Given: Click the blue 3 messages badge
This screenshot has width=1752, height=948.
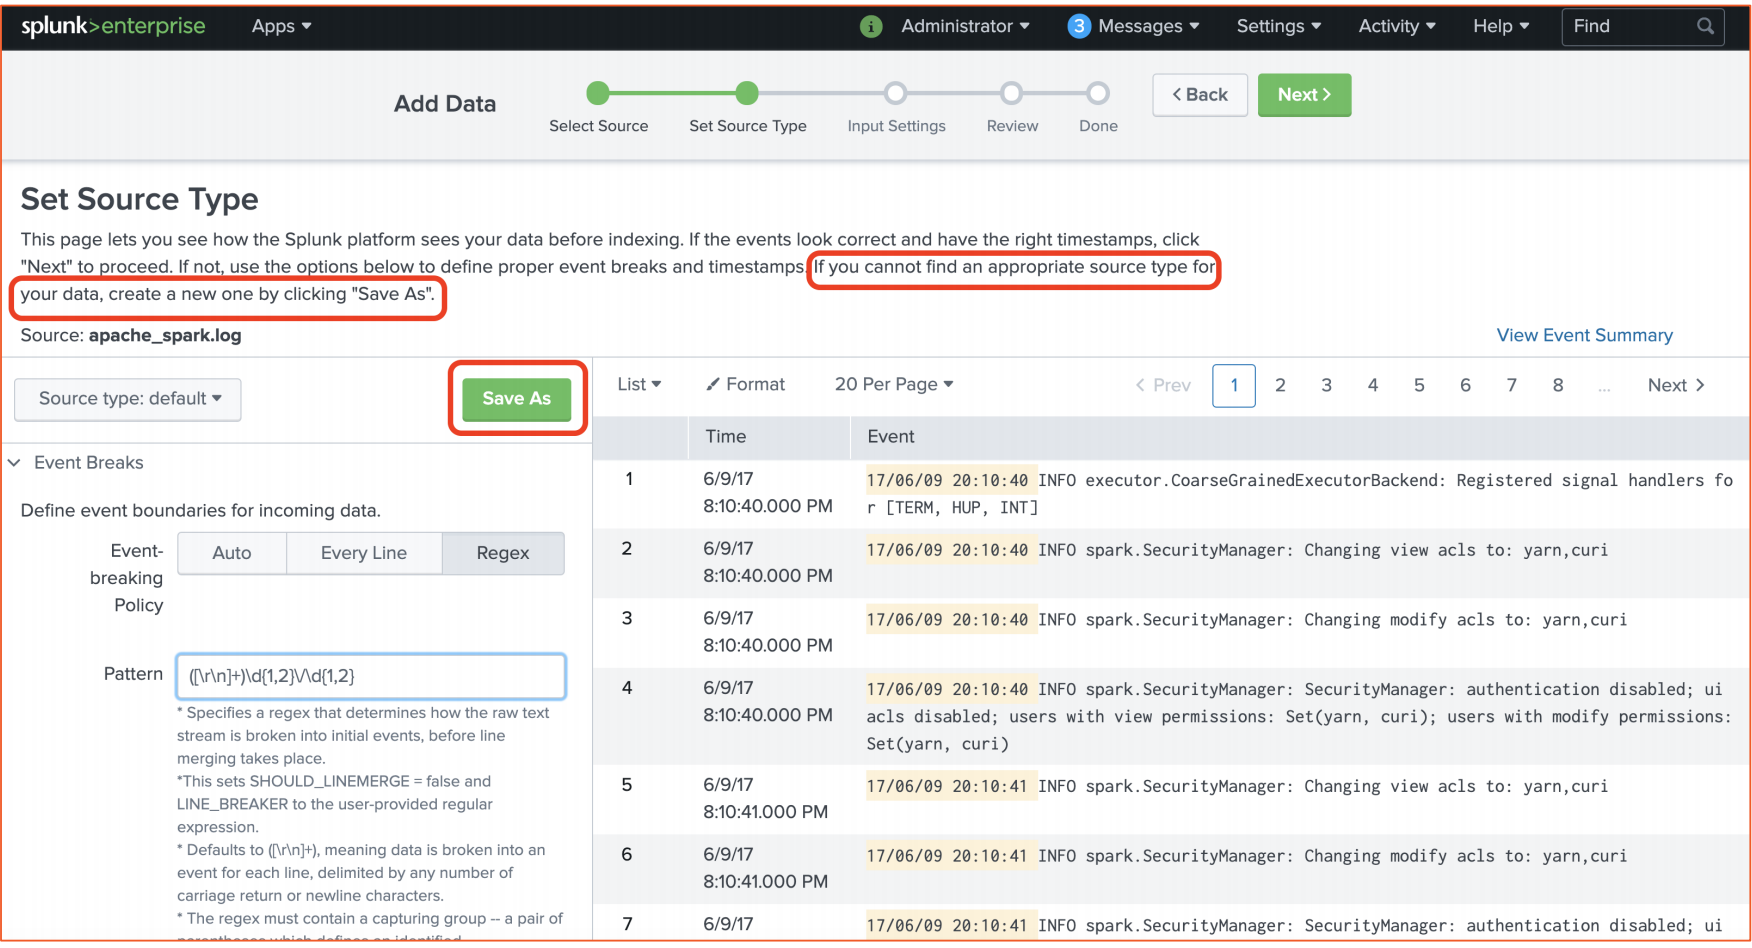Looking at the screenshot, I should (x=1078, y=26).
